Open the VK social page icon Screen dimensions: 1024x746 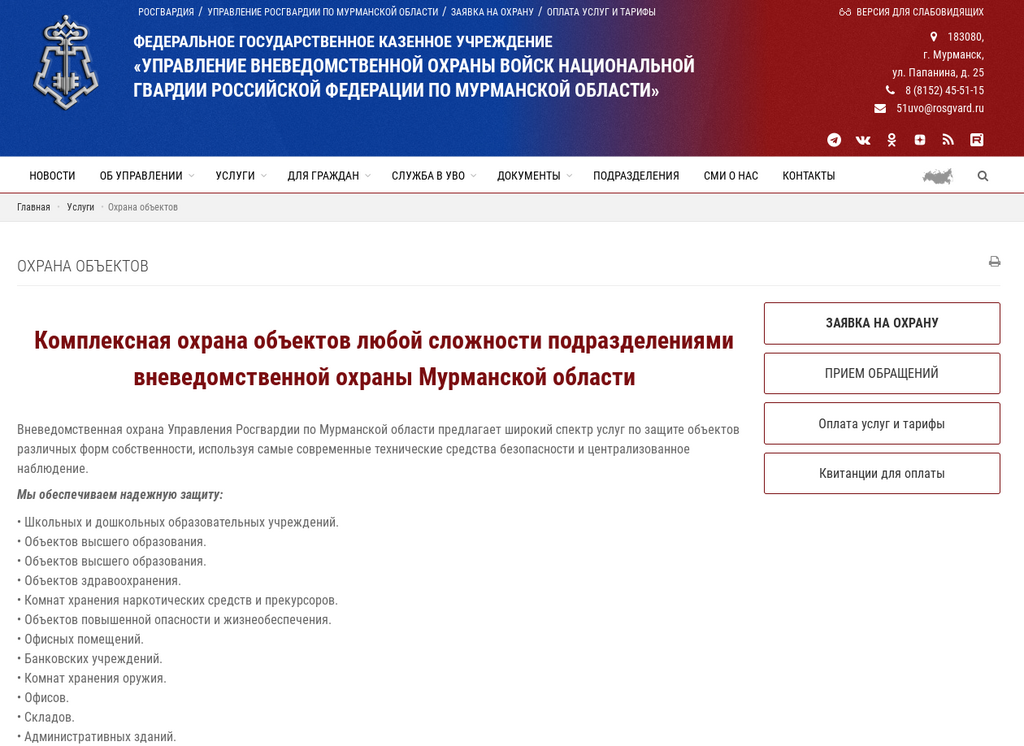pos(863,140)
